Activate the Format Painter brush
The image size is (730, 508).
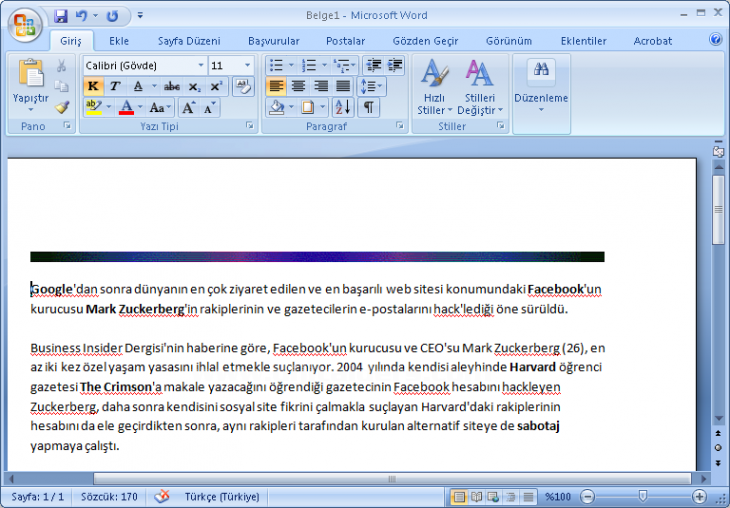pos(61,107)
